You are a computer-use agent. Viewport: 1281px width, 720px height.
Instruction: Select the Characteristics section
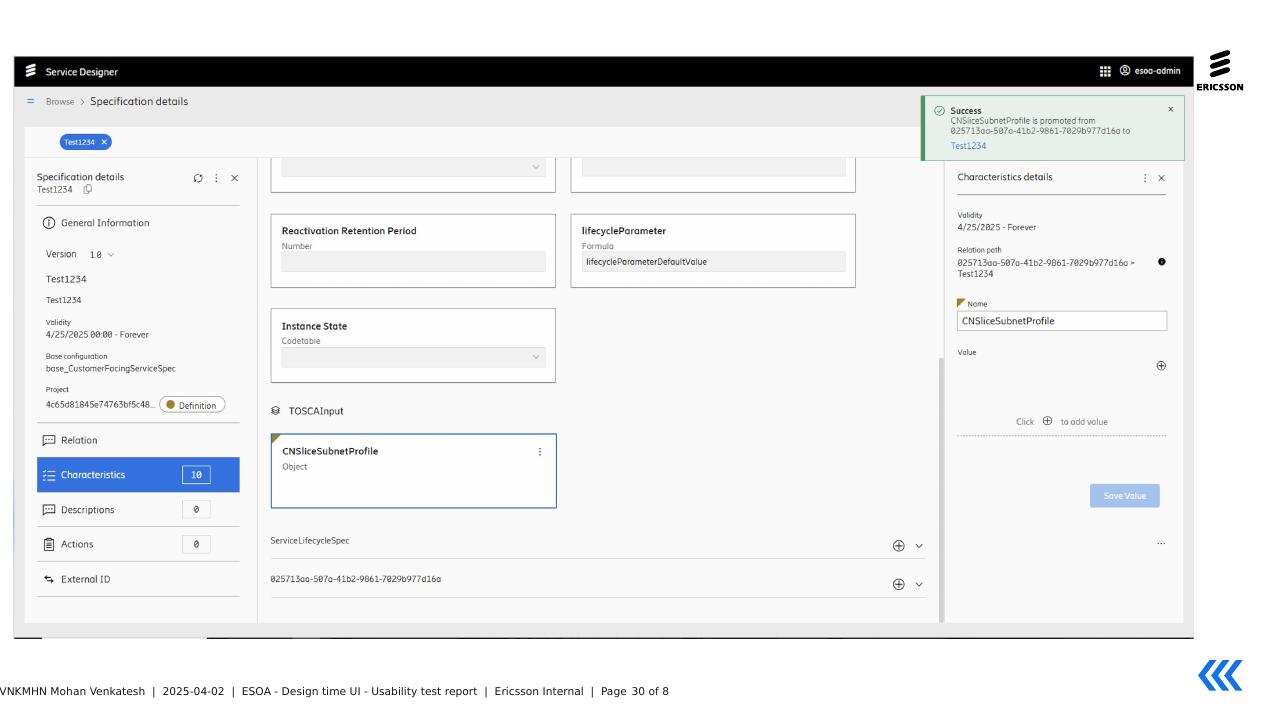tap(138, 475)
